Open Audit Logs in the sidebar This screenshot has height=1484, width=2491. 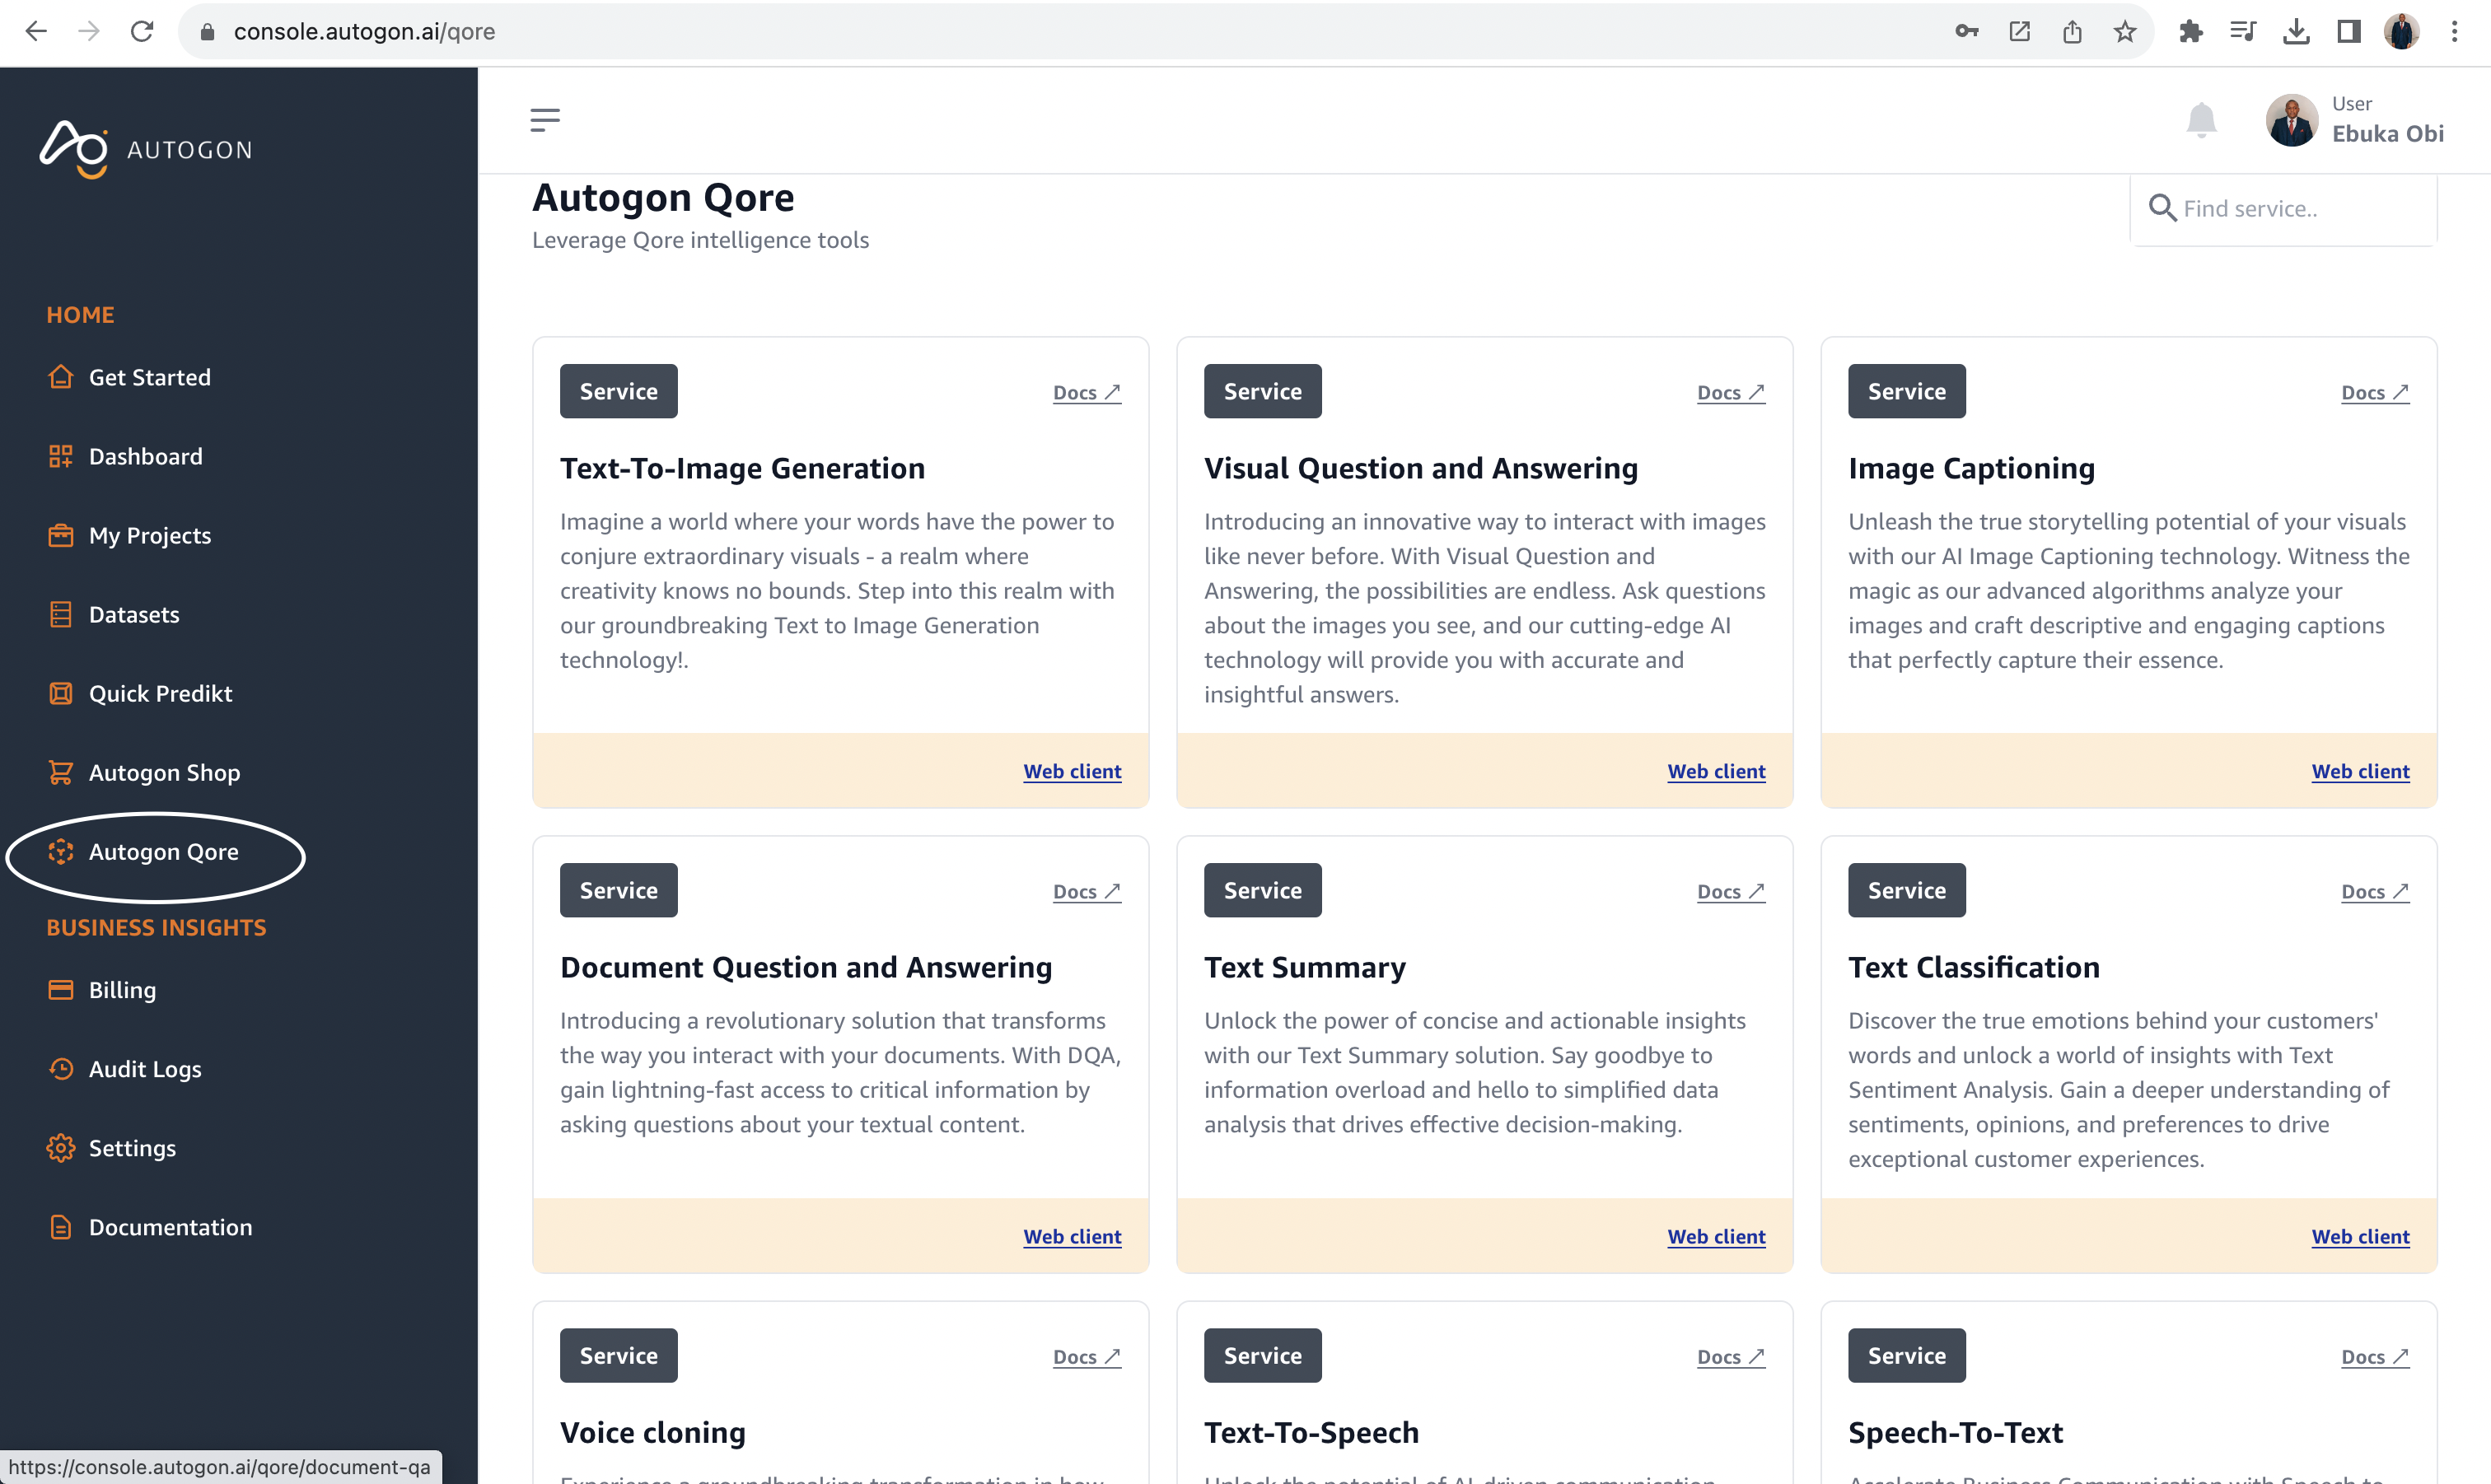[145, 1069]
